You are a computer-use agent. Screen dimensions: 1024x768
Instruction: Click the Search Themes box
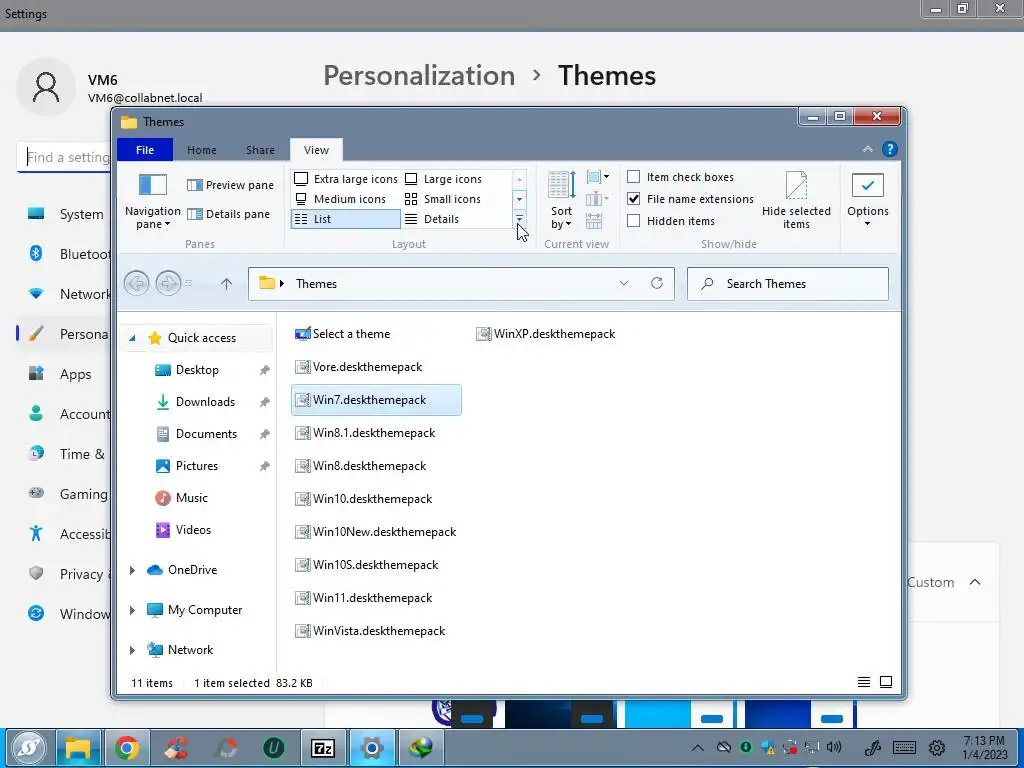coord(788,283)
